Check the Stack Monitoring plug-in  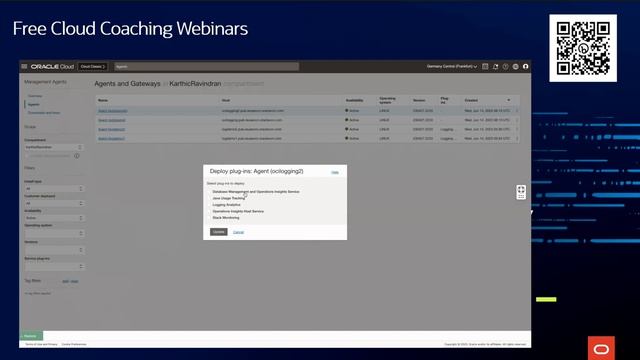point(210,218)
